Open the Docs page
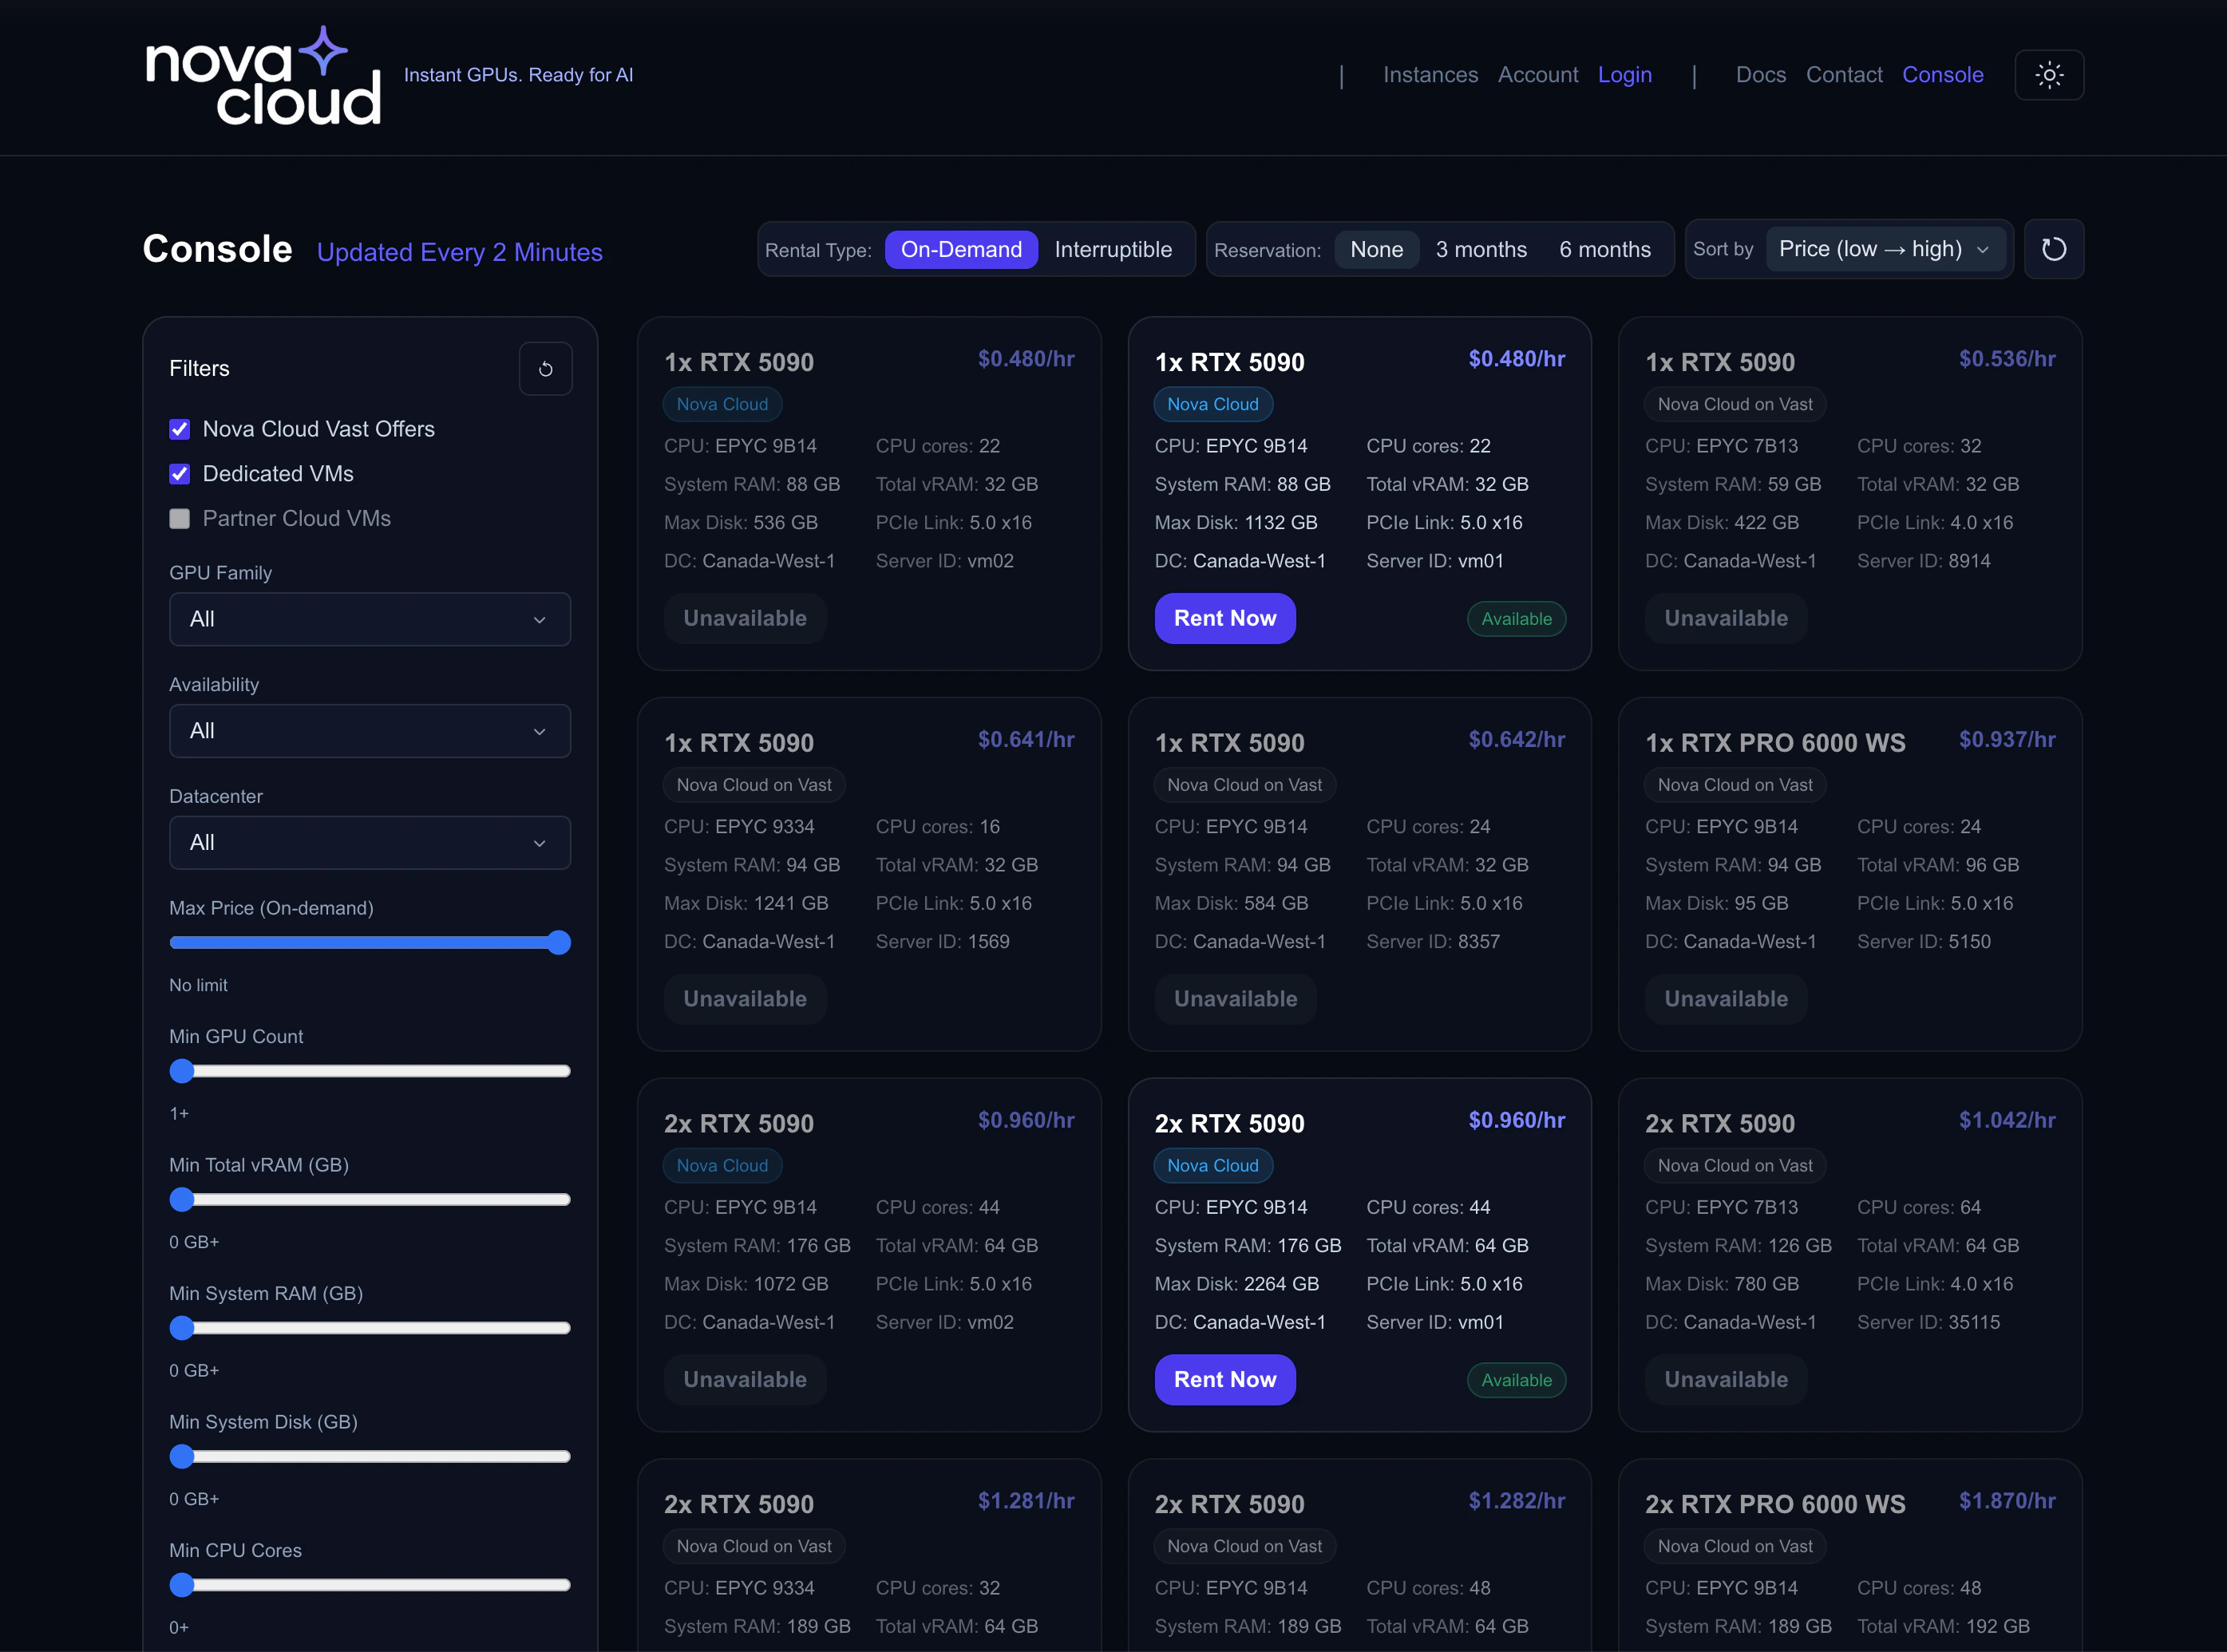 [1761, 75]
